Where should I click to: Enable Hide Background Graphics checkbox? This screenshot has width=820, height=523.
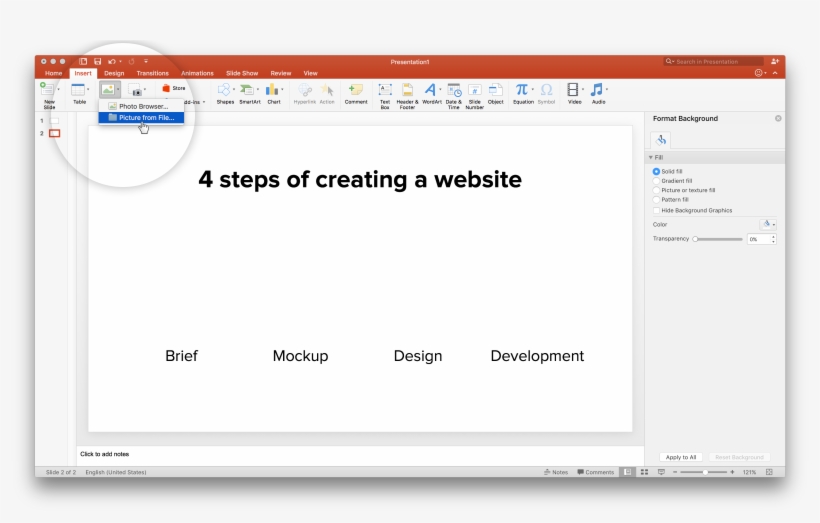(x=656, y=210)
